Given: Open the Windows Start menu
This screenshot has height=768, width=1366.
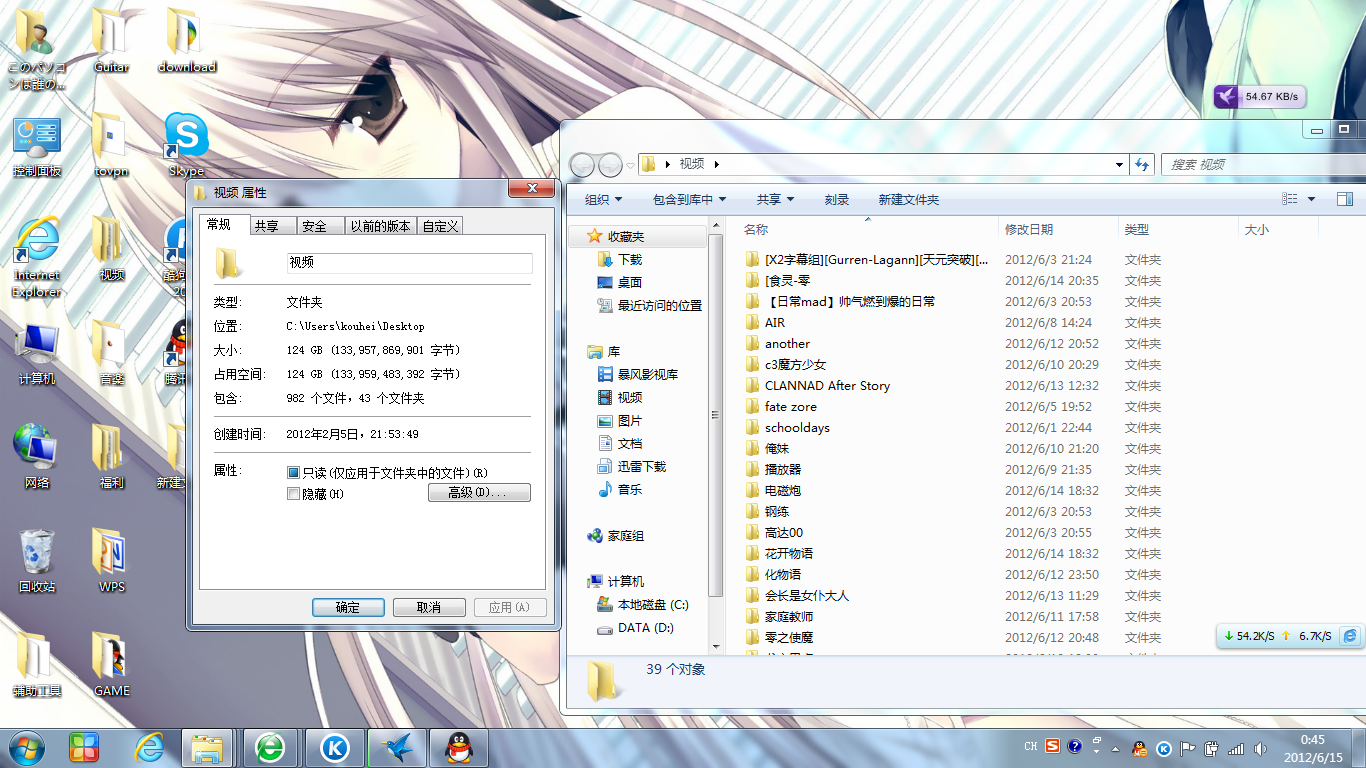Looking at the screenshot, I should click(25, 747).
